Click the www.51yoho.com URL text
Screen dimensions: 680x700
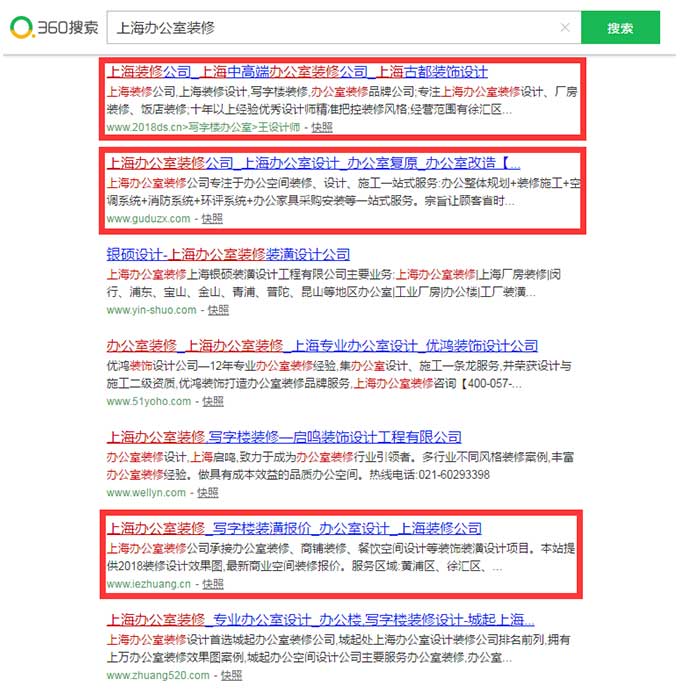pos(149,401)
